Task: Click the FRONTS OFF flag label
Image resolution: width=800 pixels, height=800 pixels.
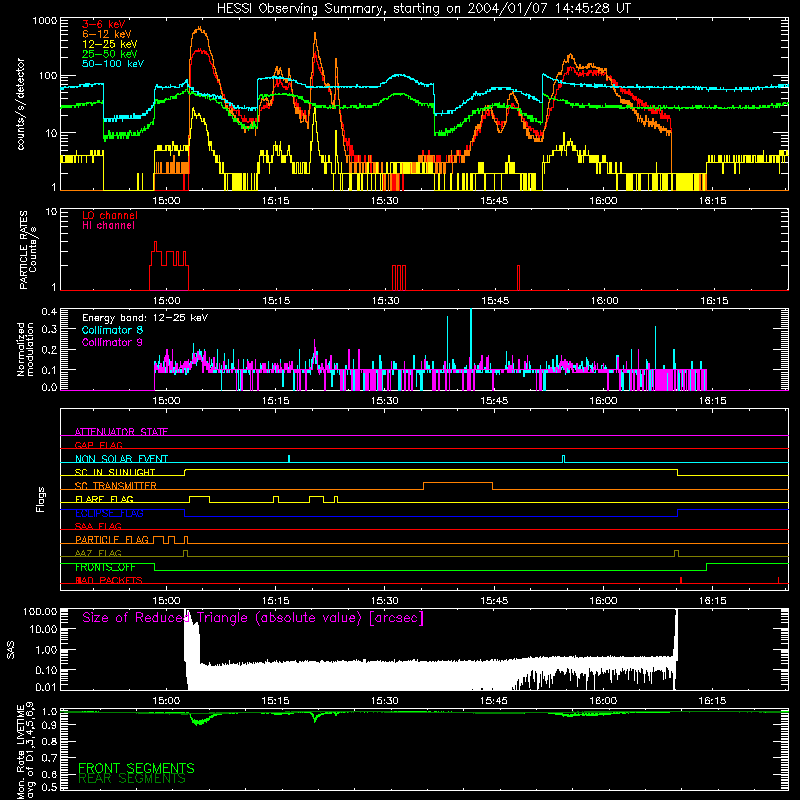Action: (105, 567)
